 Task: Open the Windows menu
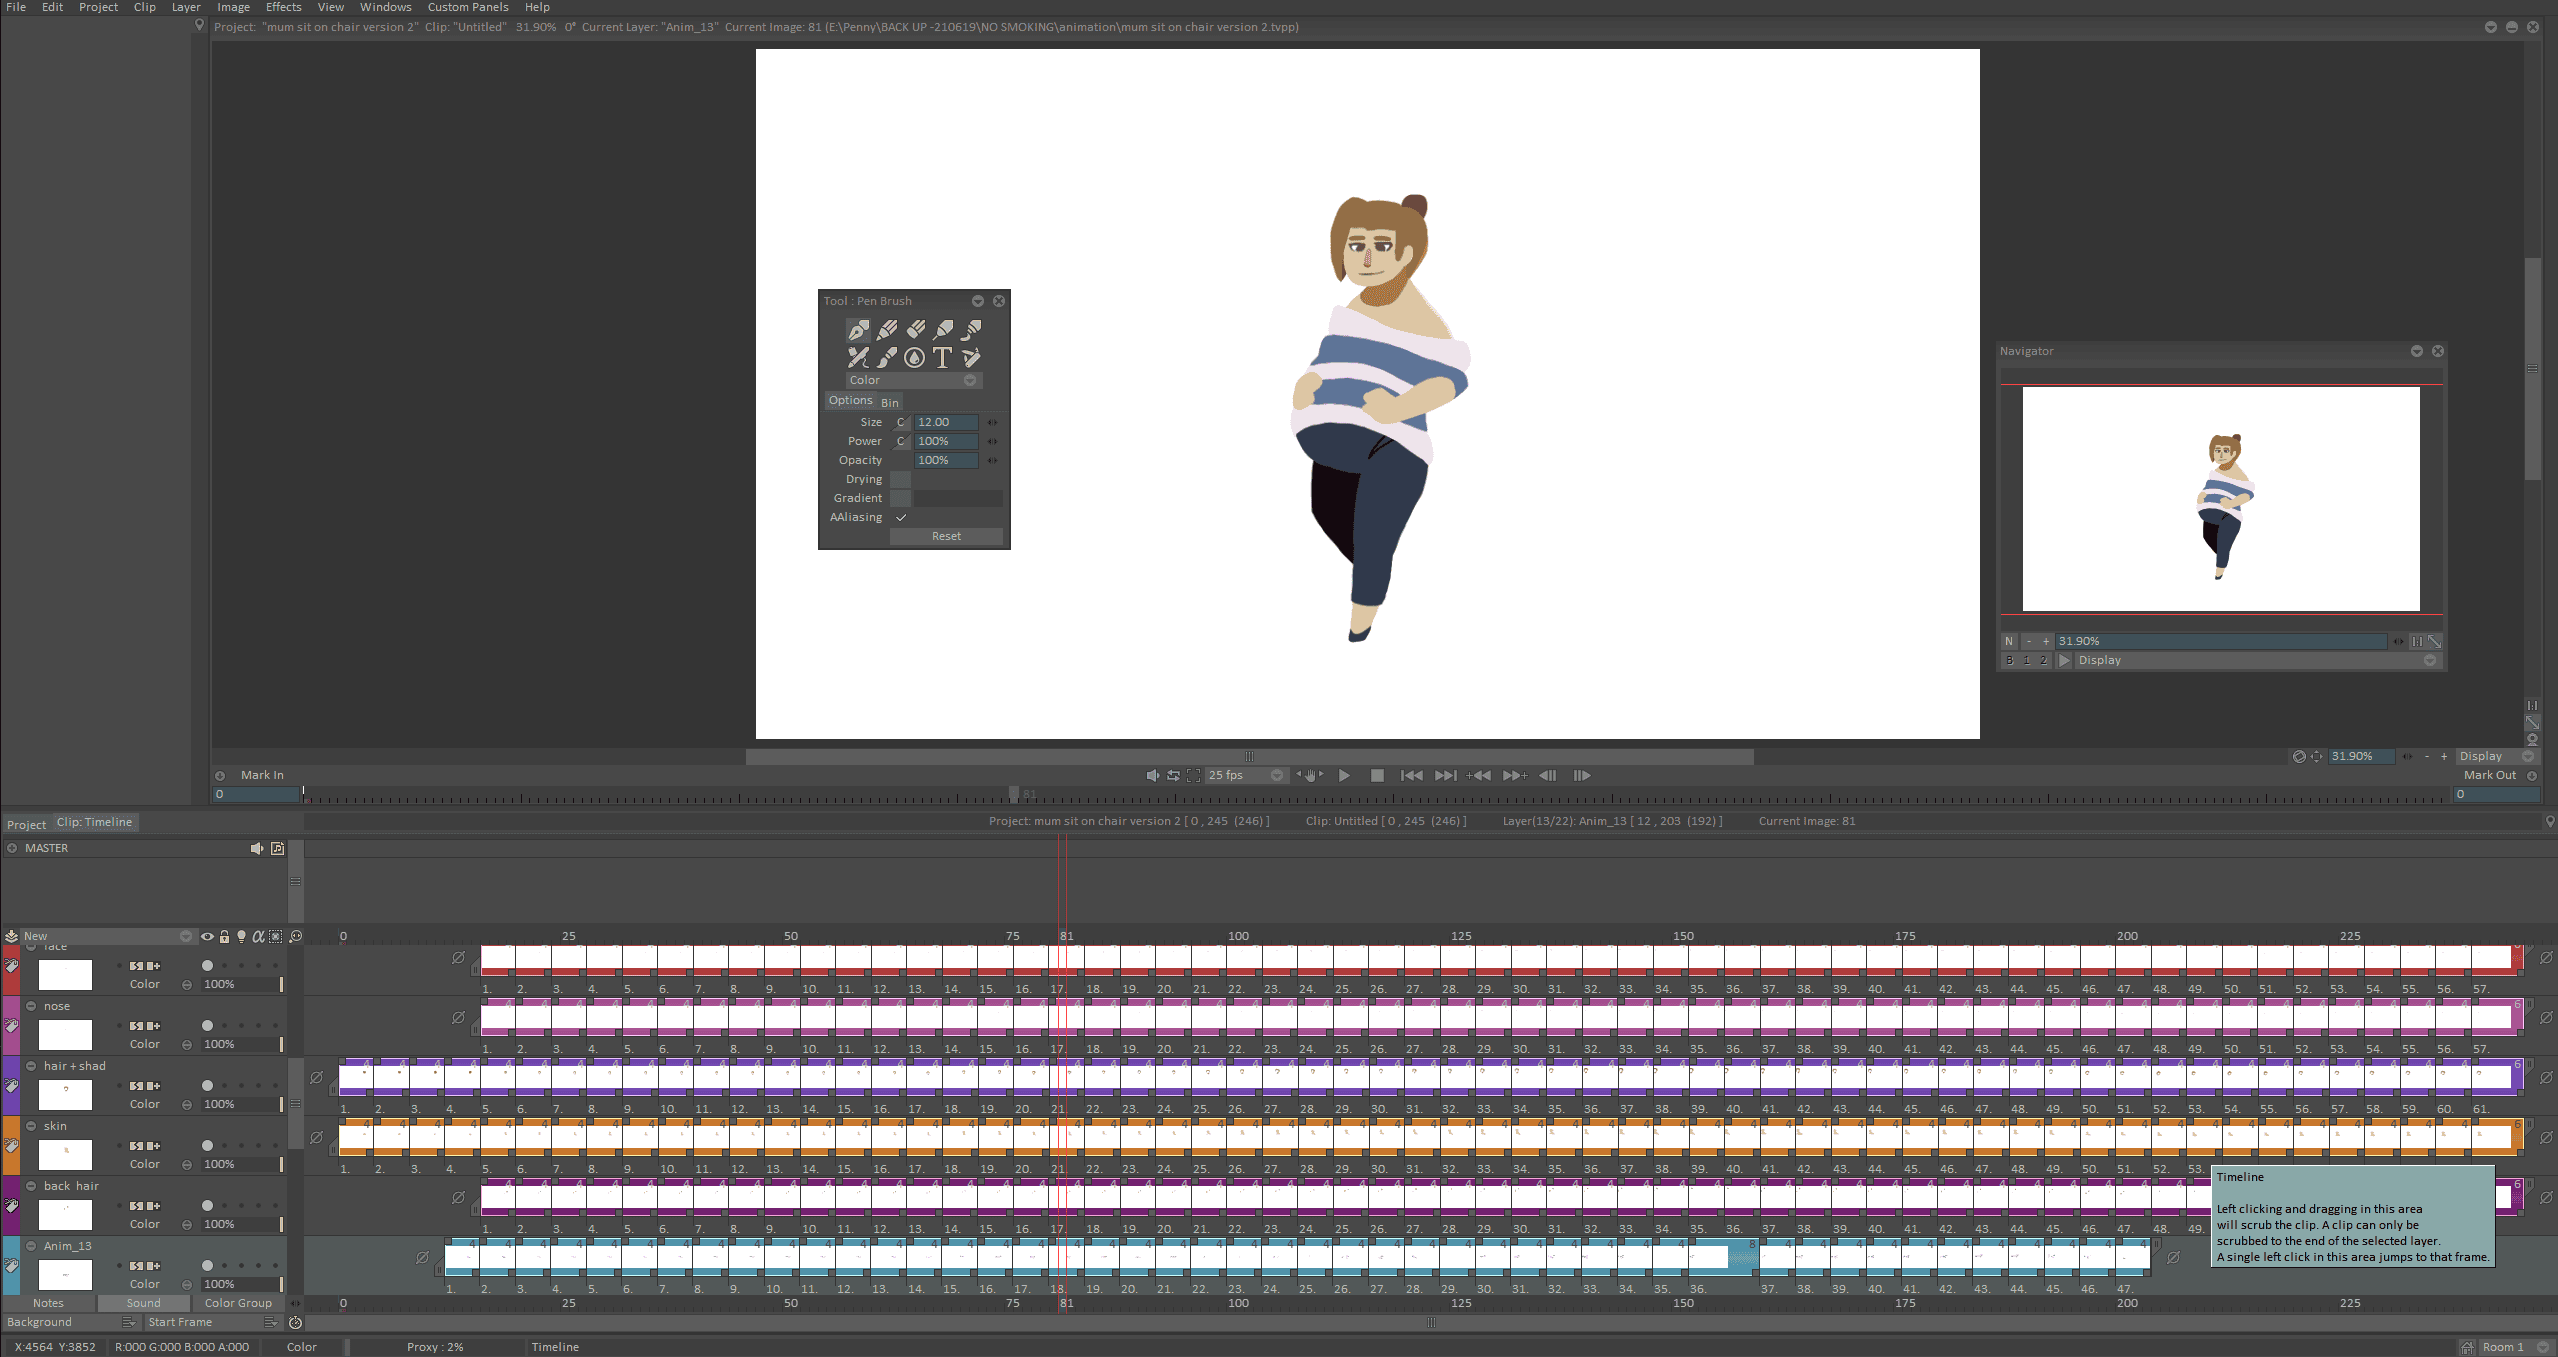click(x=385, y=7)
